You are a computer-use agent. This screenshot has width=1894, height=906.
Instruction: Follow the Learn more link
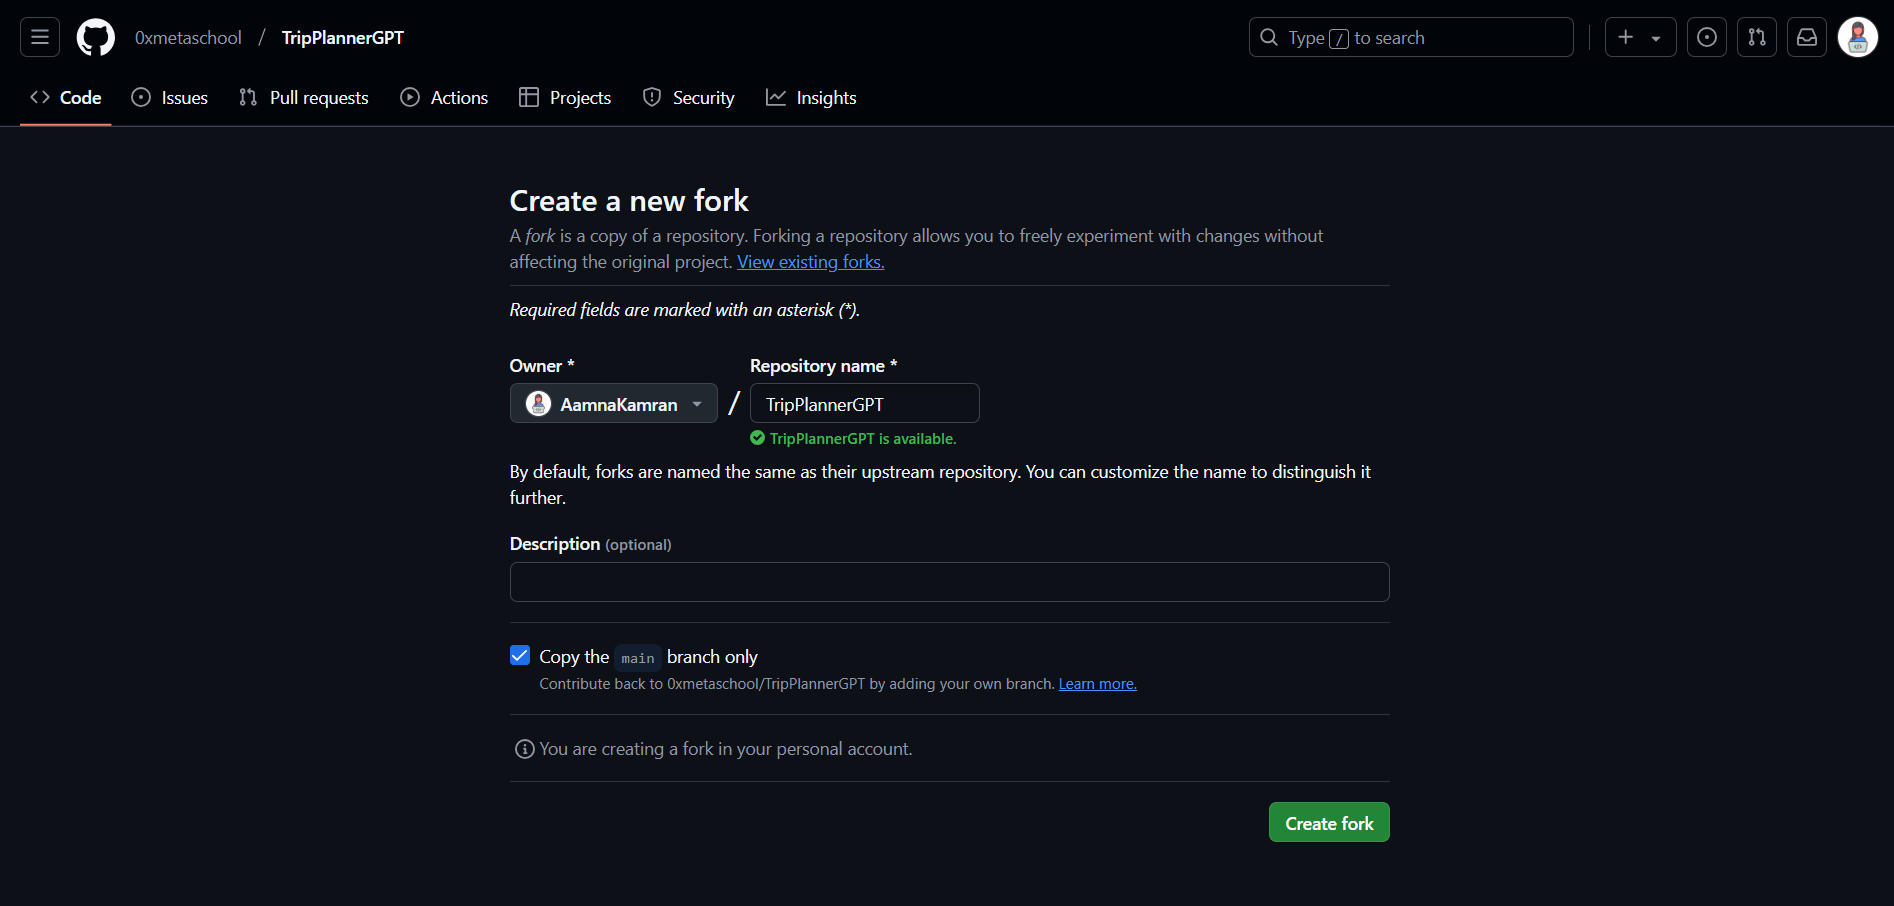(1097, 684)
